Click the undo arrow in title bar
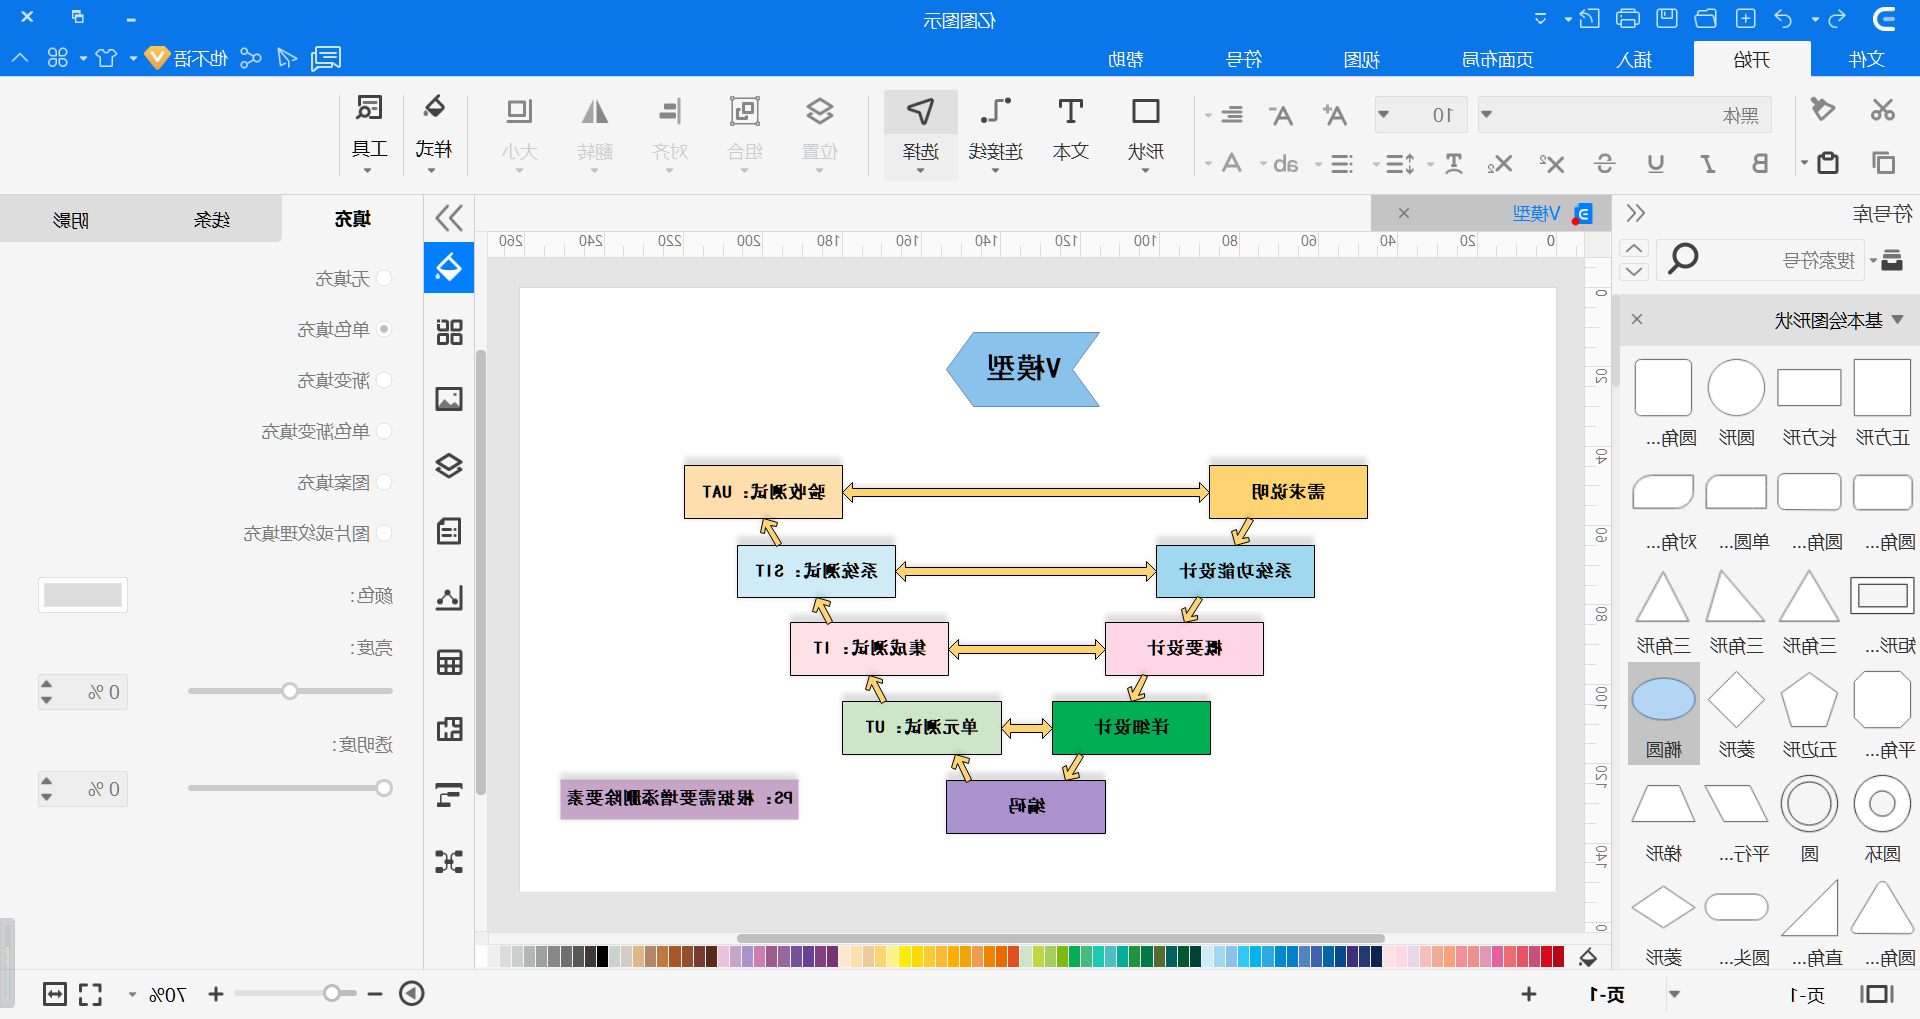Image resolution: width=1920 pixels, height=1019 pixels. click(x=1783, y=18)
